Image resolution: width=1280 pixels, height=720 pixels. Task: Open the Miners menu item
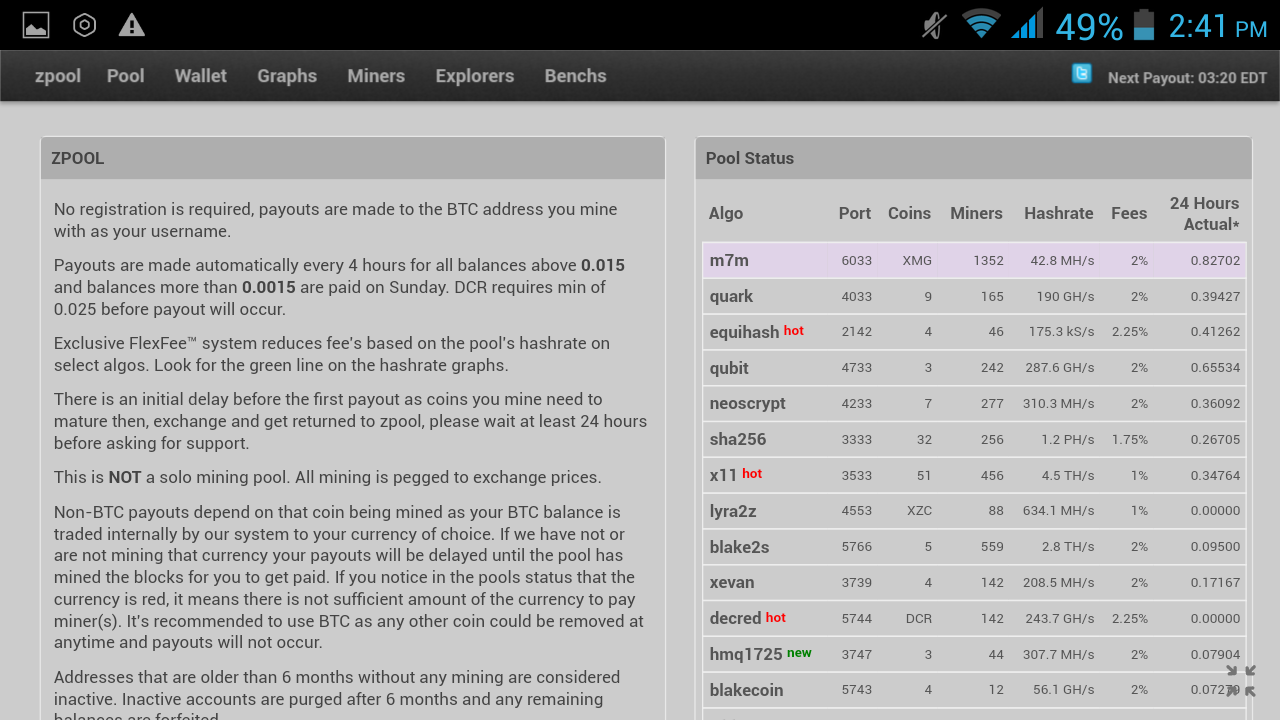[x=376, y=76]
